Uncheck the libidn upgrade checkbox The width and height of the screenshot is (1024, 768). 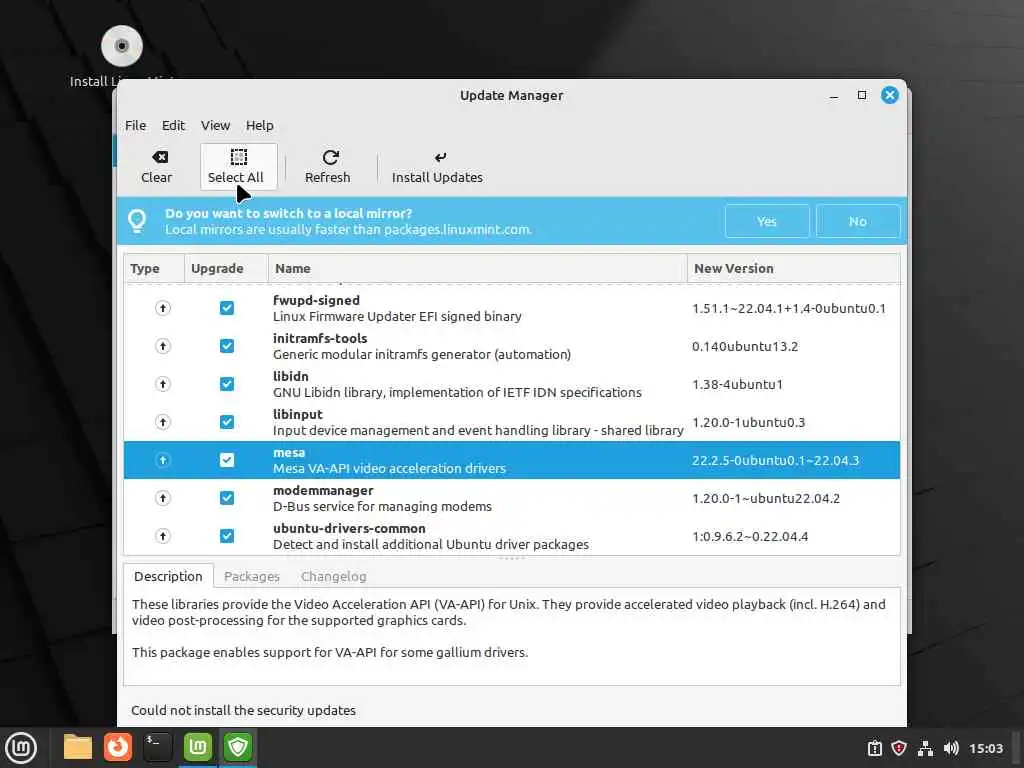tap(227, 383)
